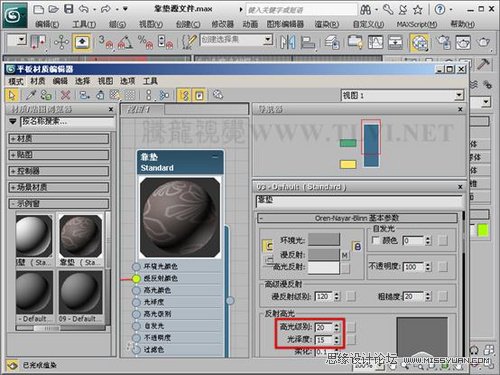
Task: Toggle the Material/Map Browser panel button
Action: (x=184, y=95)
